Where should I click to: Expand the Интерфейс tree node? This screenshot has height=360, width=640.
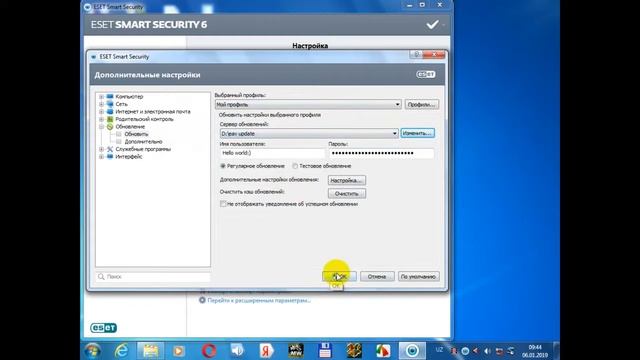click(101, 157)
